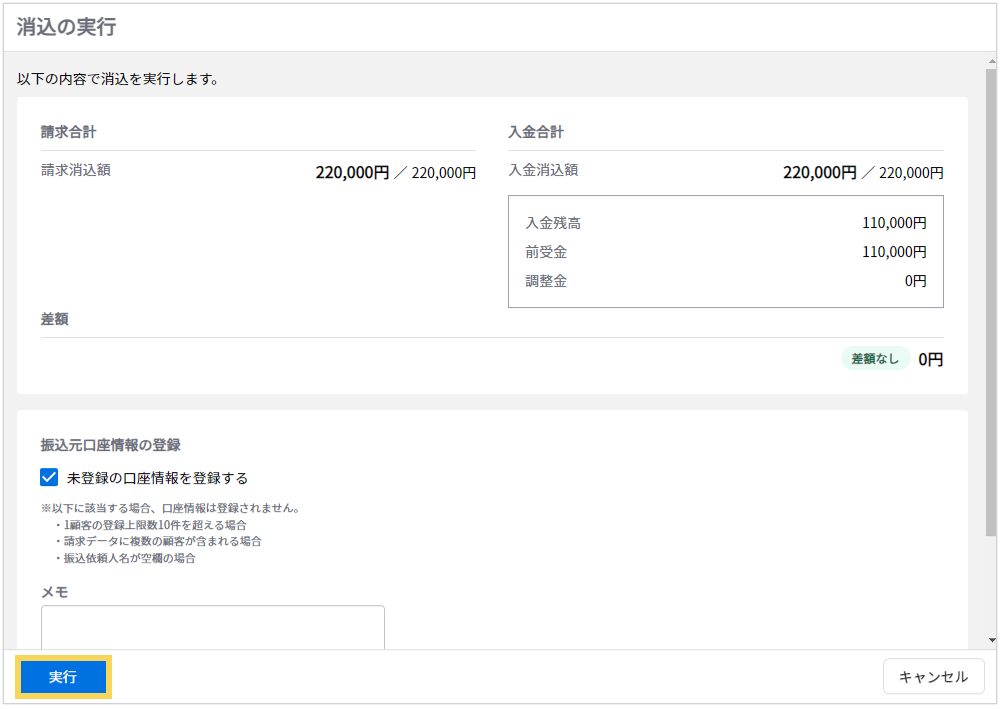Click the 前受金 row label
This screenshot has width=1001, height=709.
pyautogui.click(x=546, y=252)
